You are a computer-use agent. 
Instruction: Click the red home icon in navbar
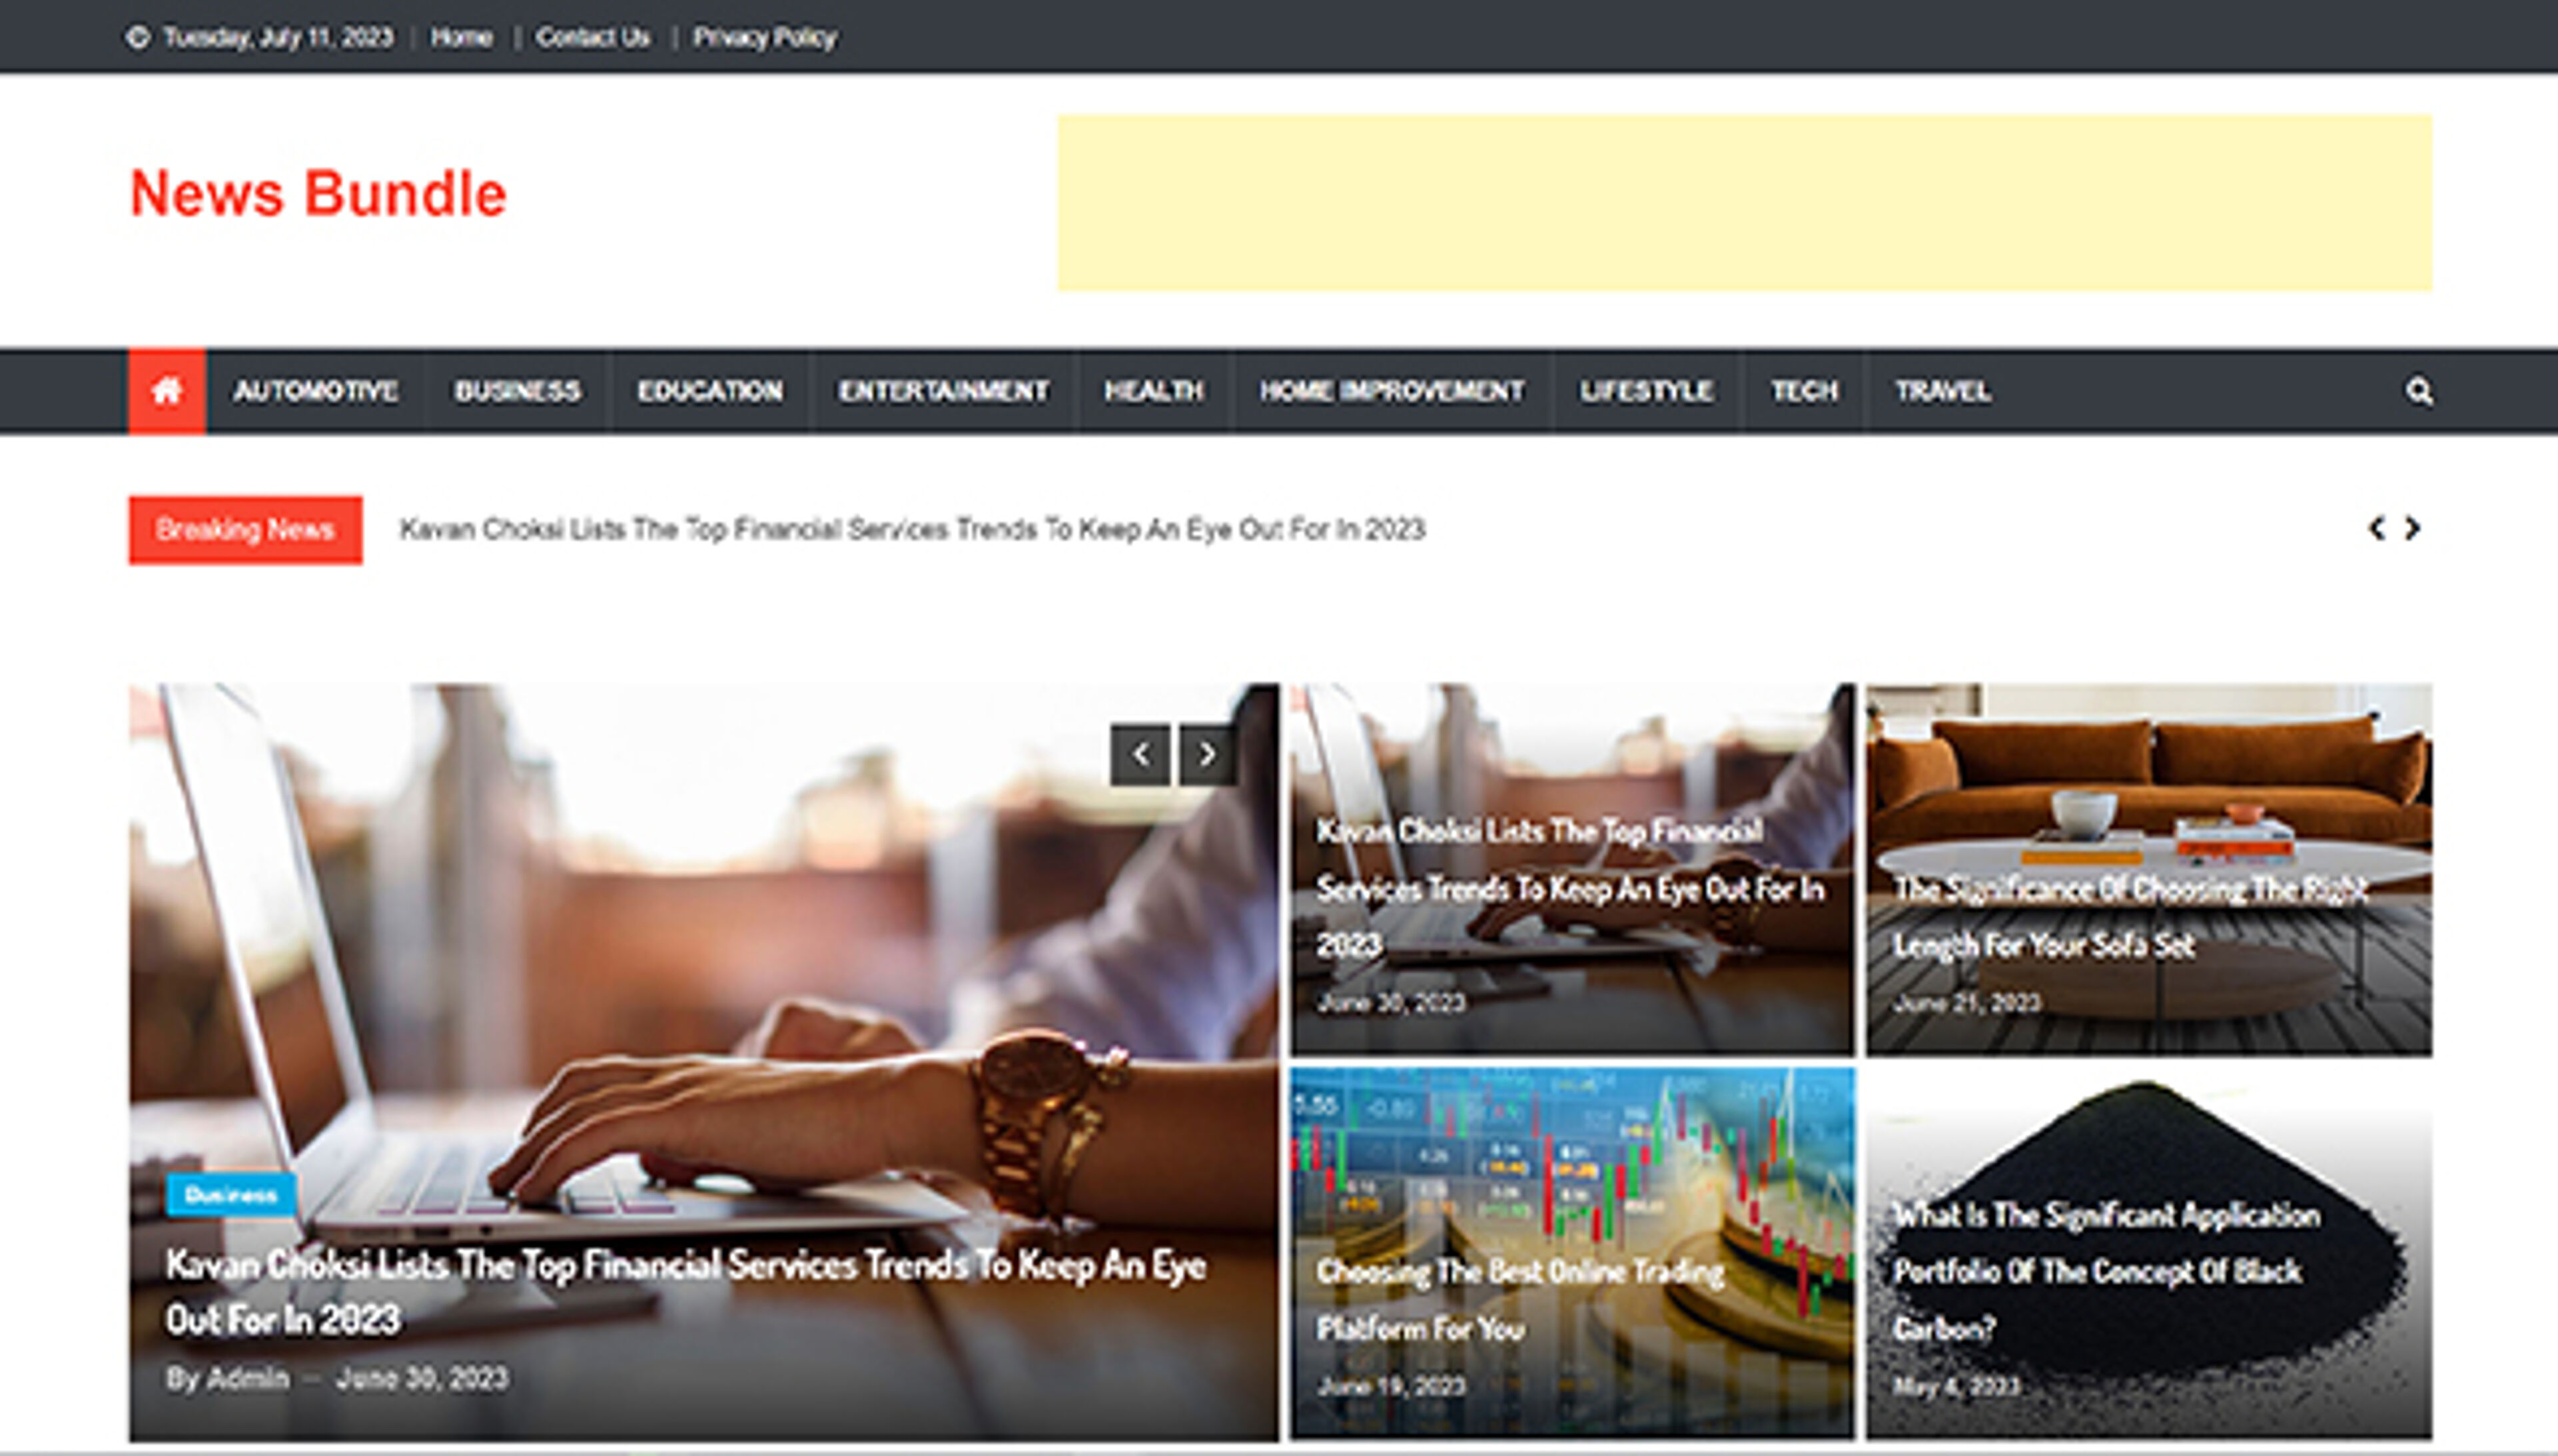click(167, 391)
